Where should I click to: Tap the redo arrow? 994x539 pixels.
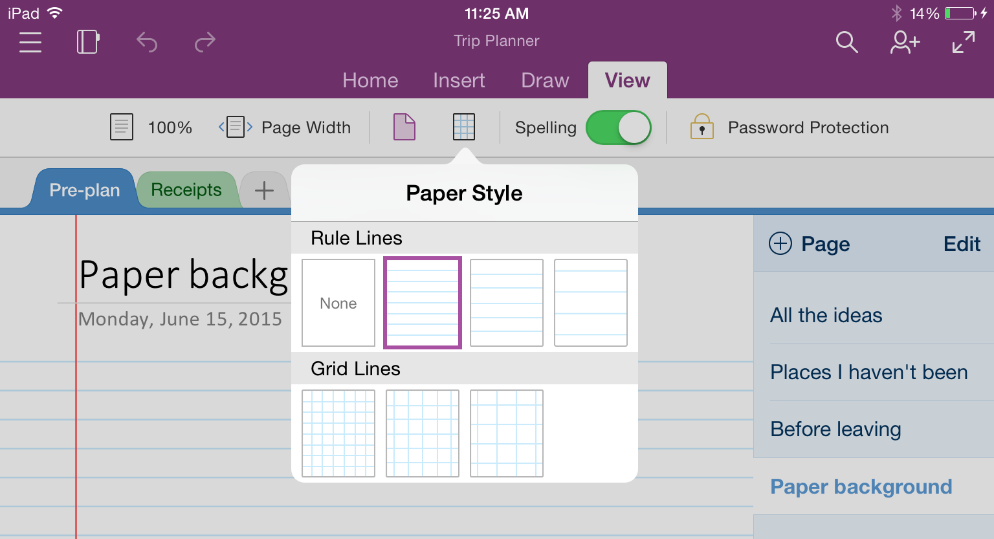[205, 42]
